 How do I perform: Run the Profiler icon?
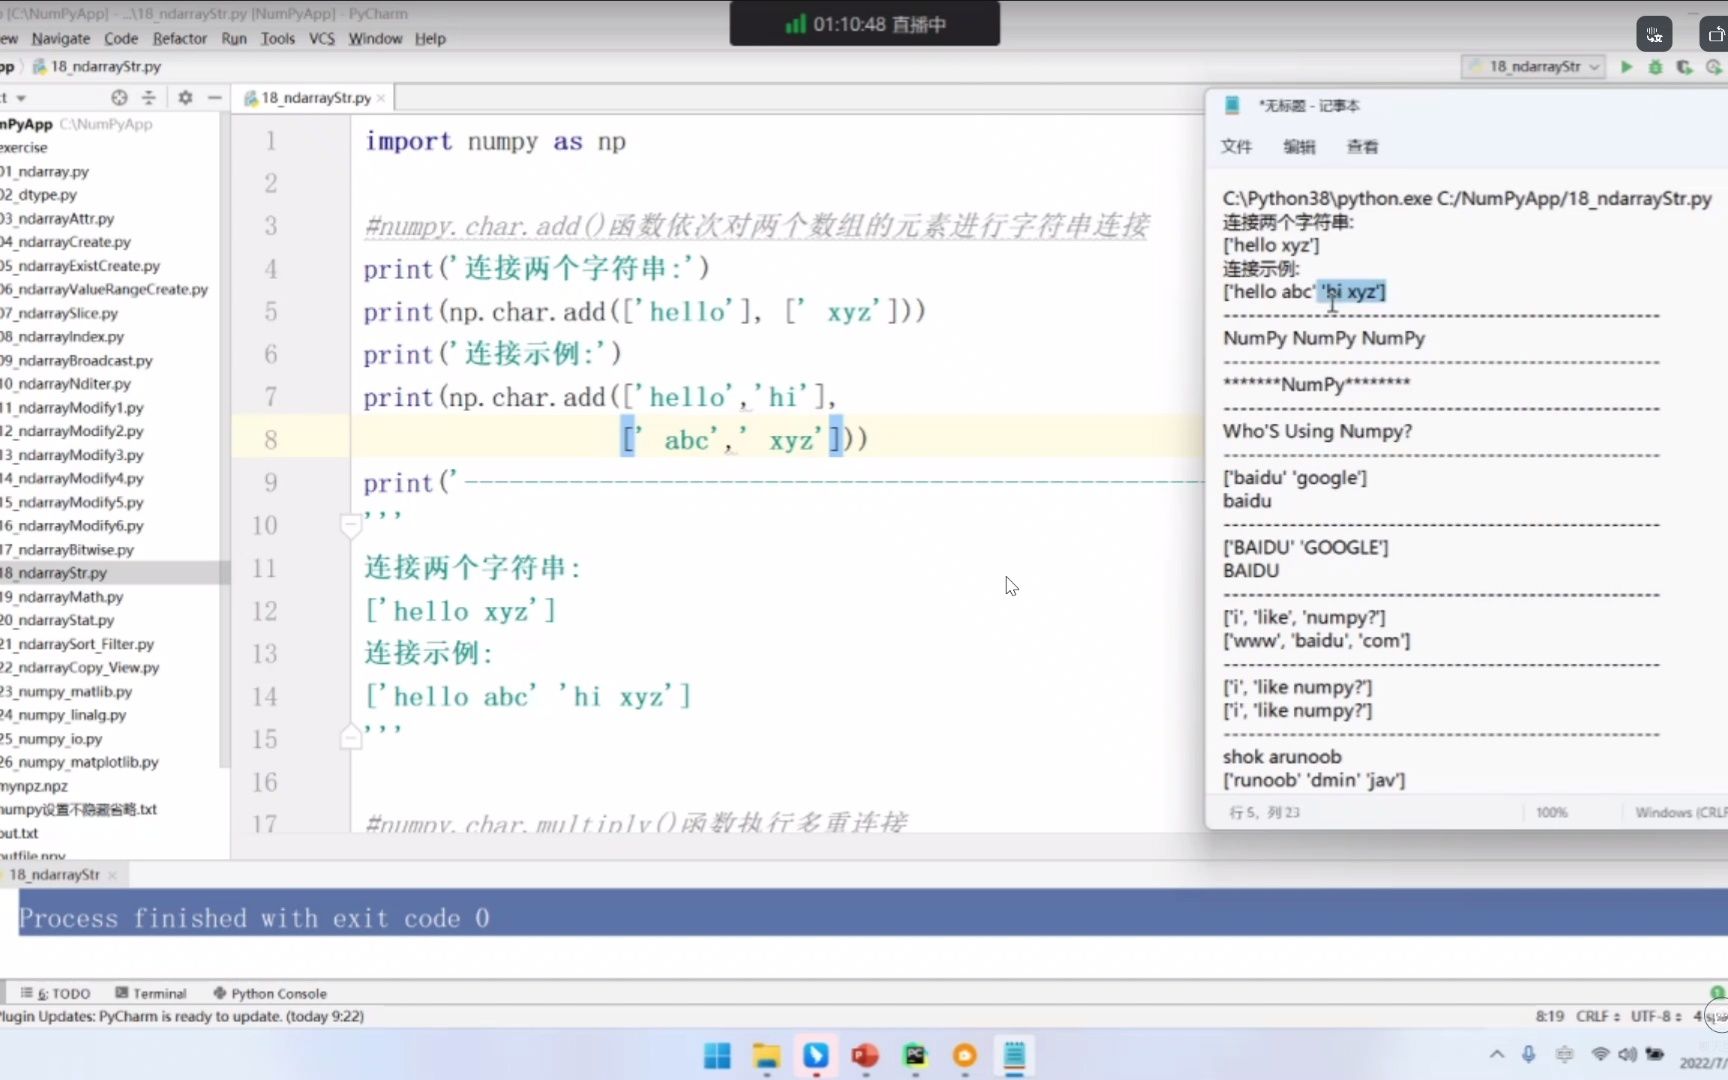[x=1714, y=67]
